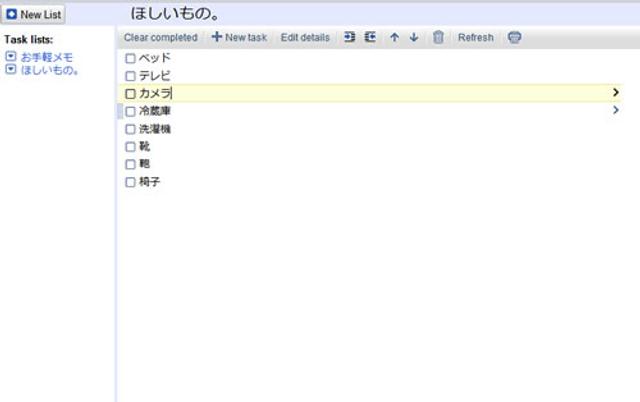Check the テレビ task checkbox

[x=130, y=76]
